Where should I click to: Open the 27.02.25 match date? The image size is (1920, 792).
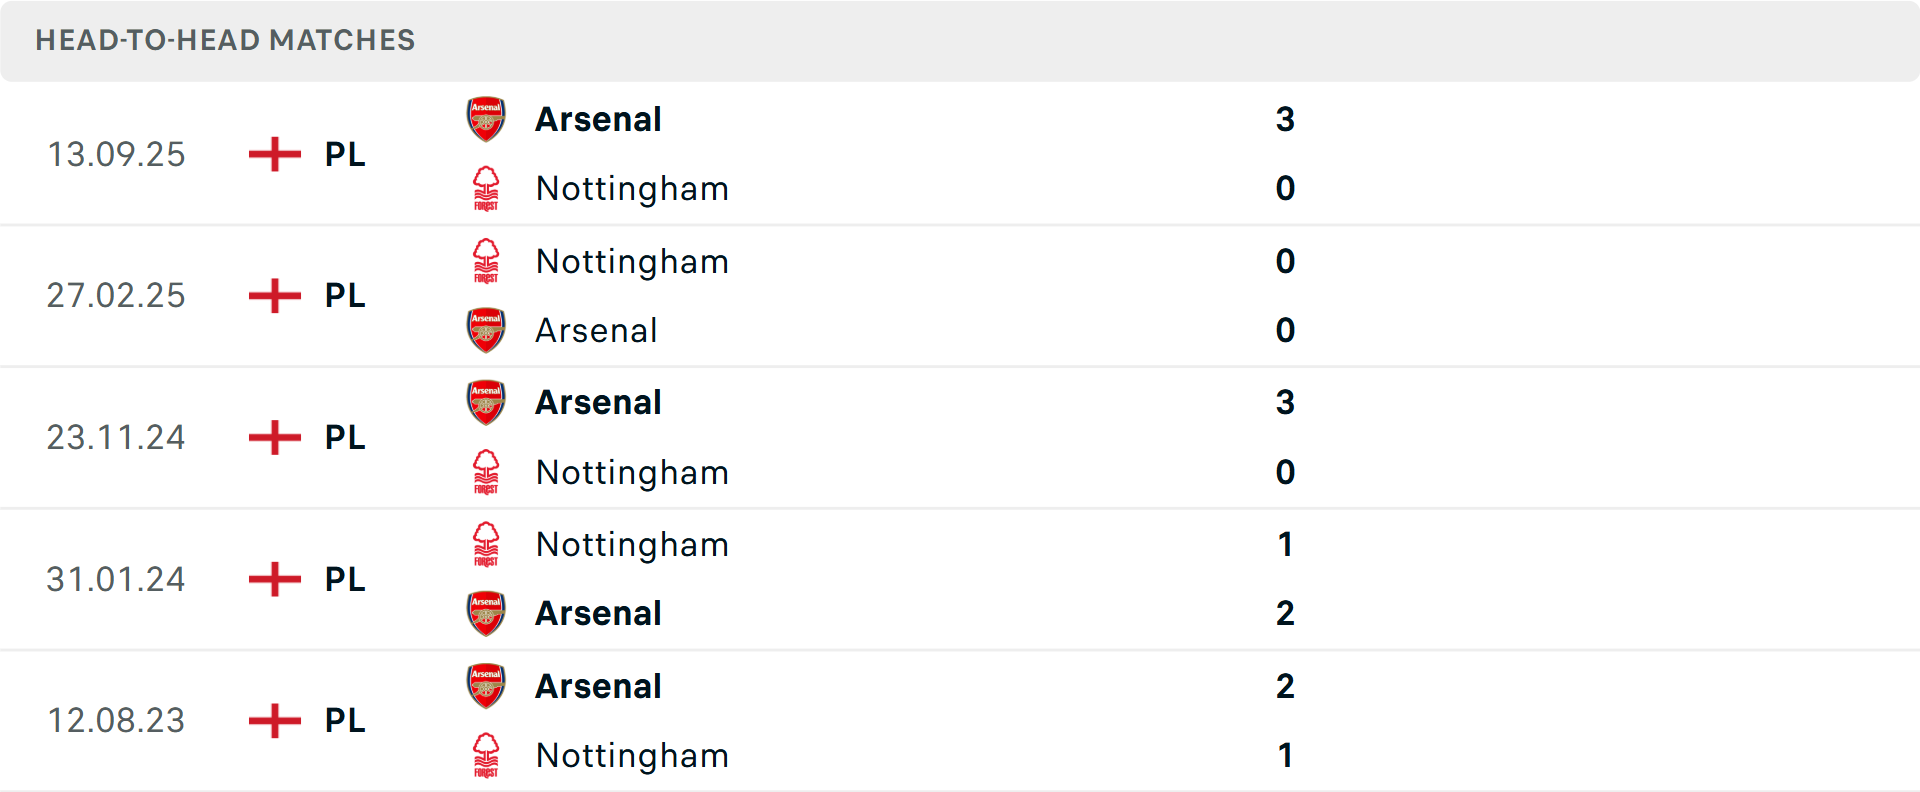point(116,296)
